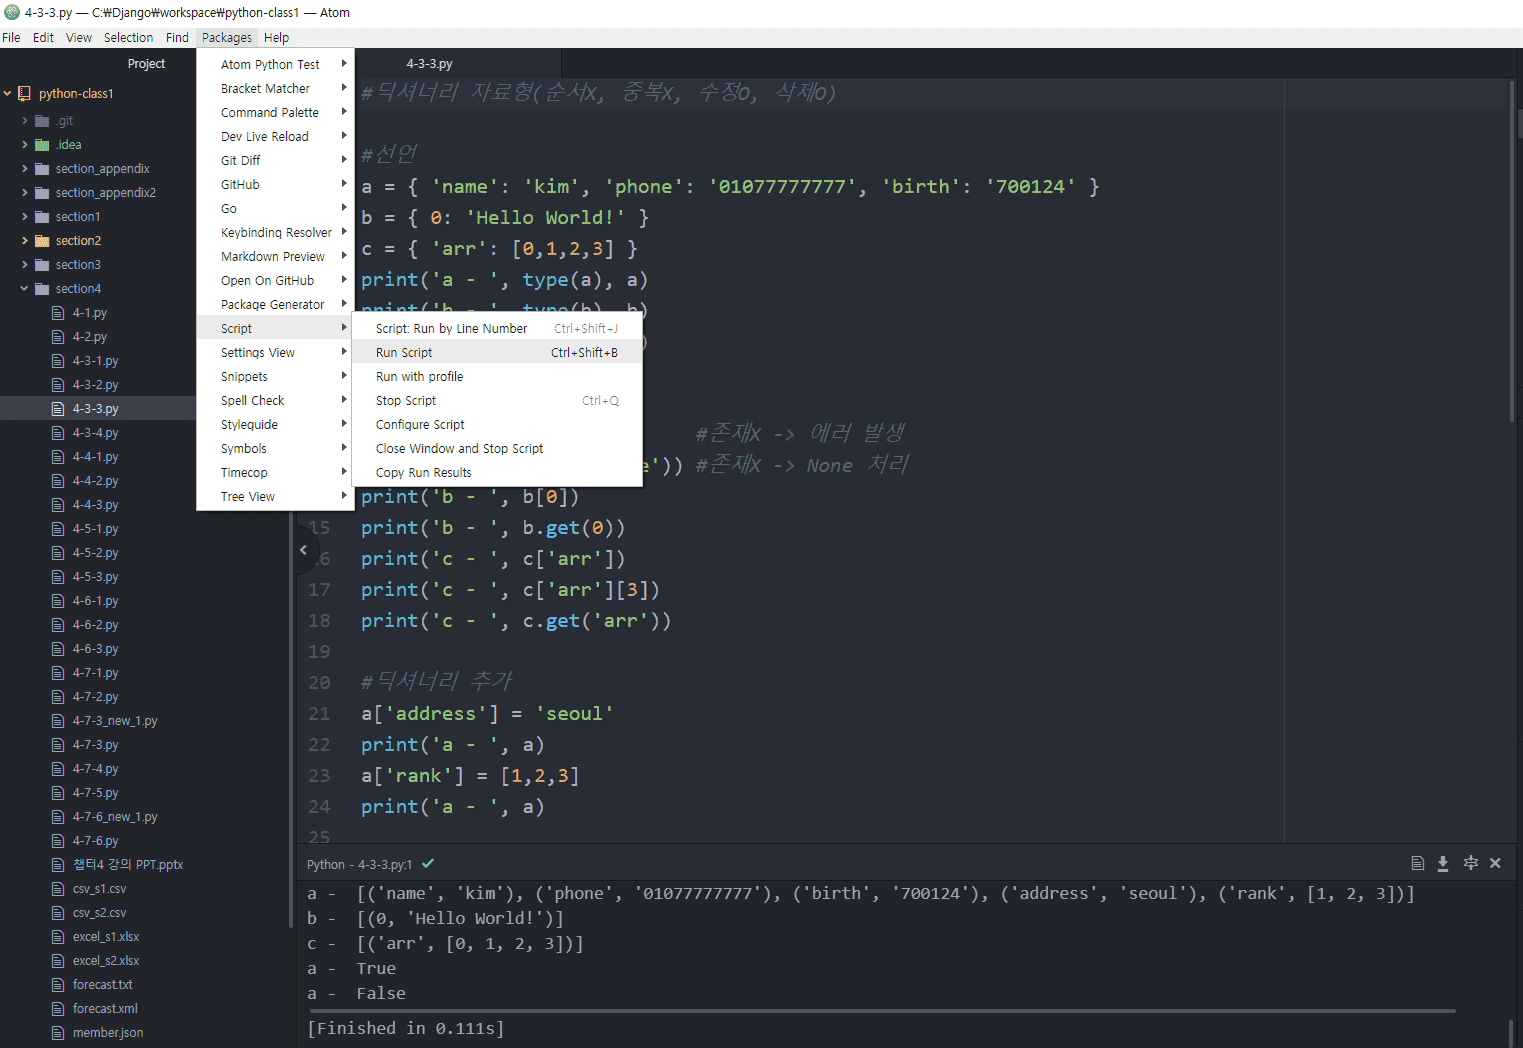The width and height of the screenshot is (1523, 1048).
Task: Click the fold/collapse icon in output panel
Action: [1470, 863]
